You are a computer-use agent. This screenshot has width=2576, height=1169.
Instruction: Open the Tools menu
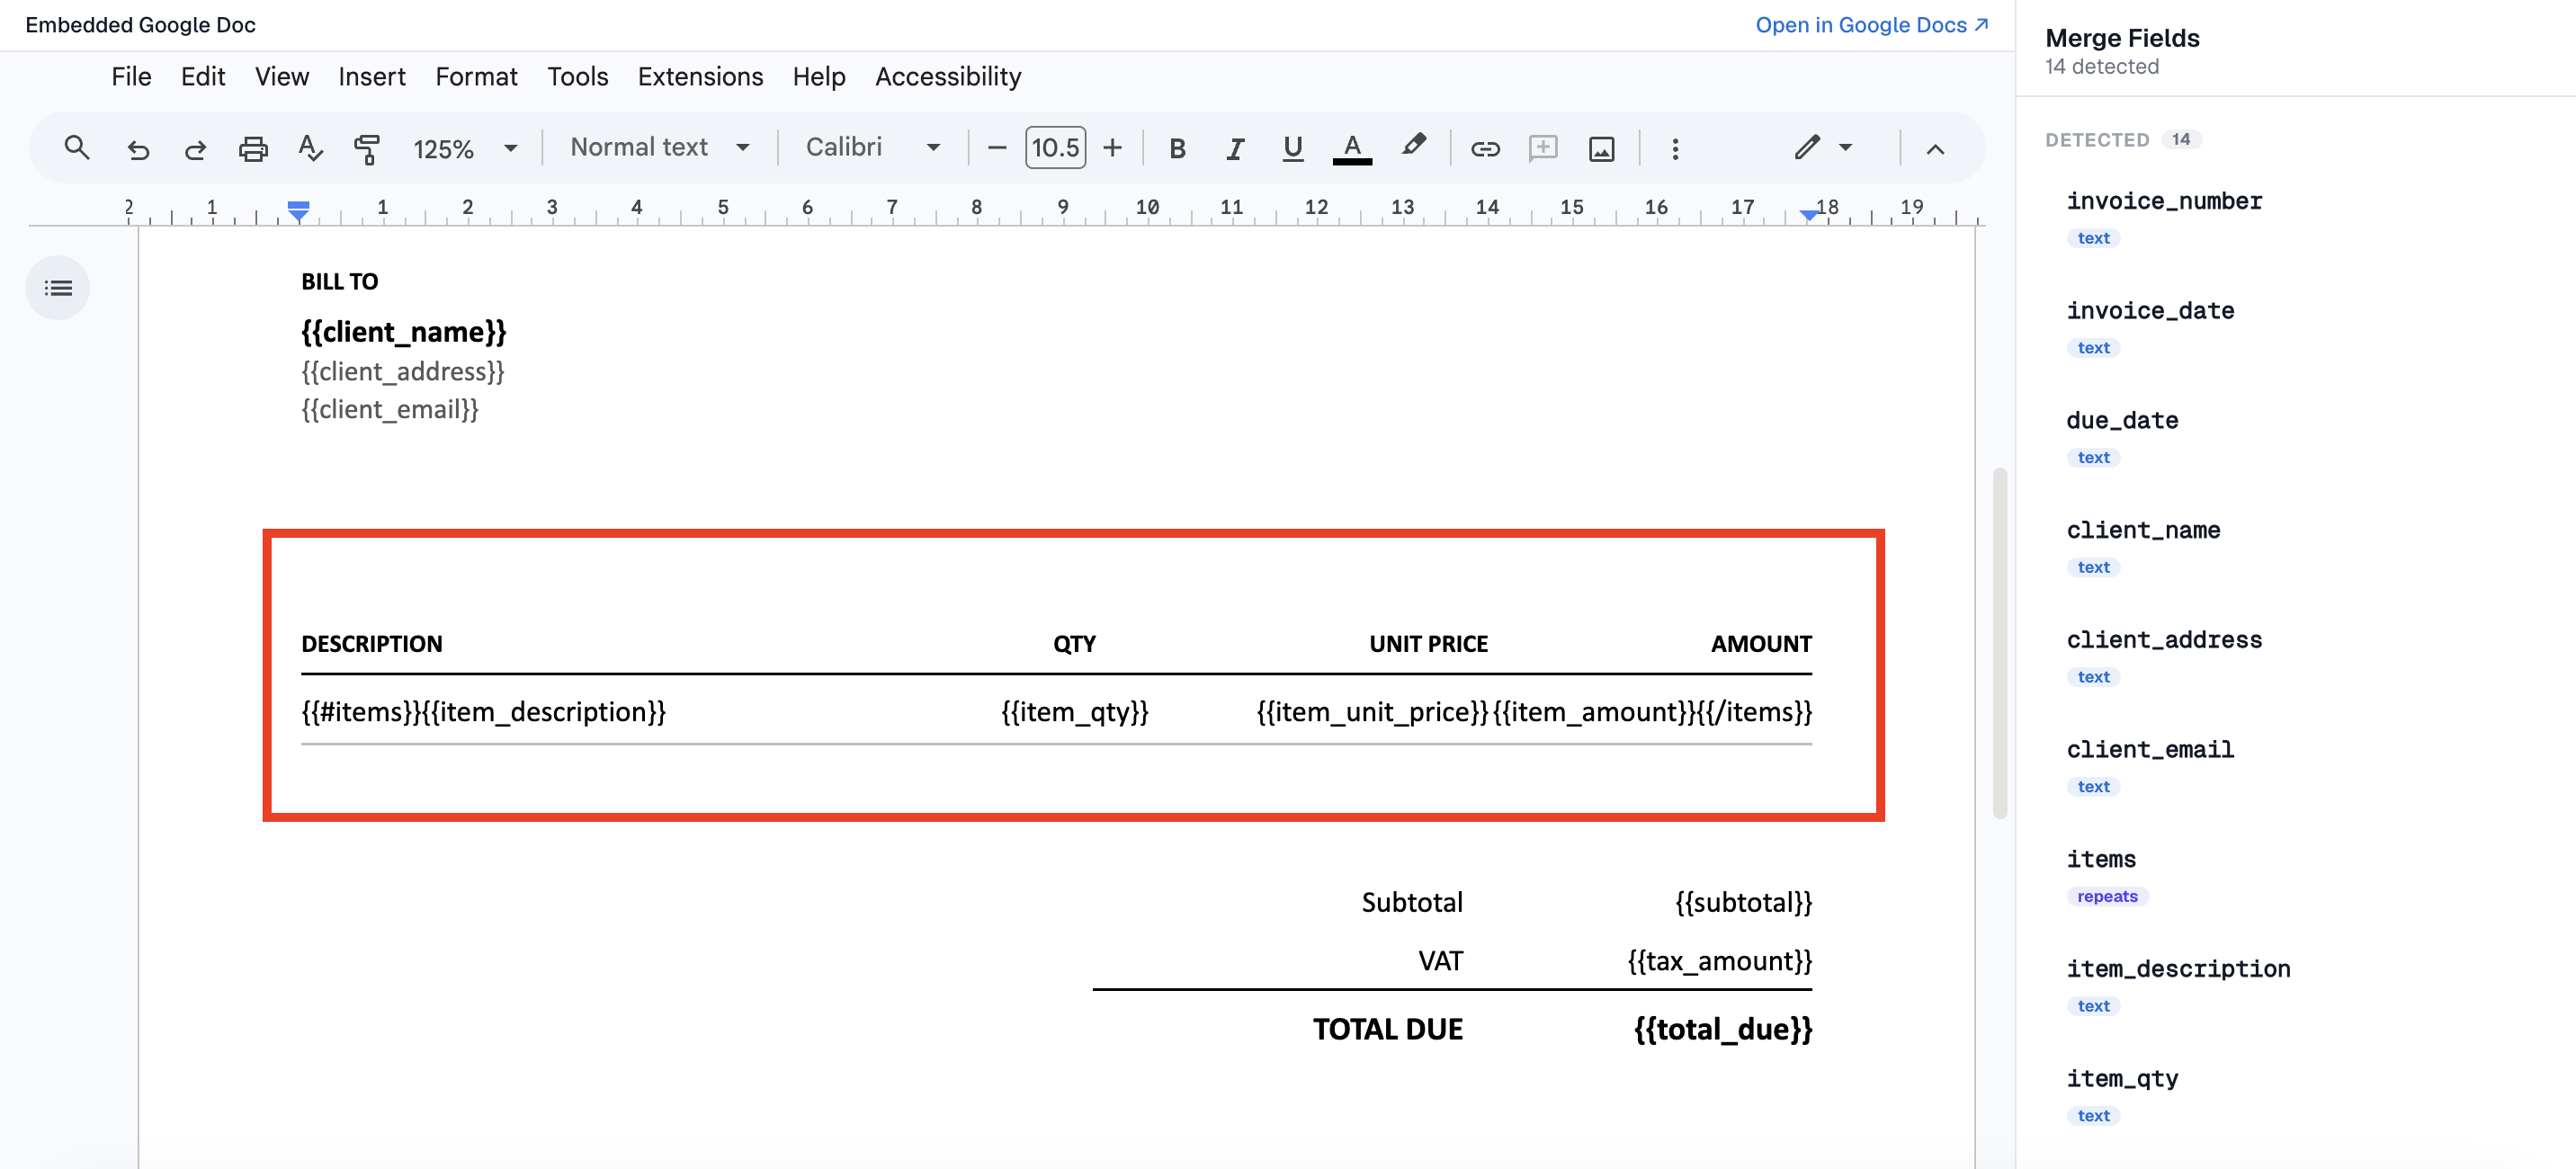pos(578,76)
